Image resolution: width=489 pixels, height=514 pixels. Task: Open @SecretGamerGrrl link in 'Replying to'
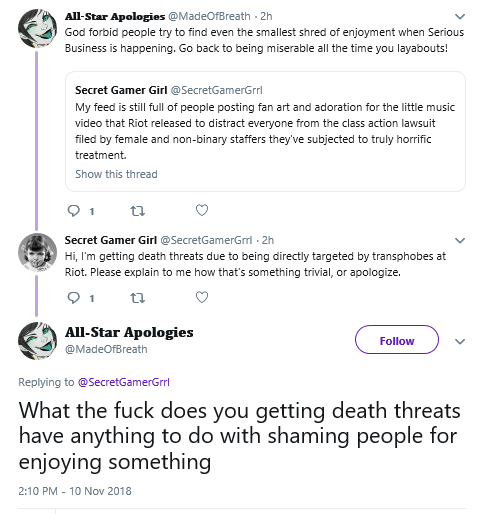[x=124, y=382]
